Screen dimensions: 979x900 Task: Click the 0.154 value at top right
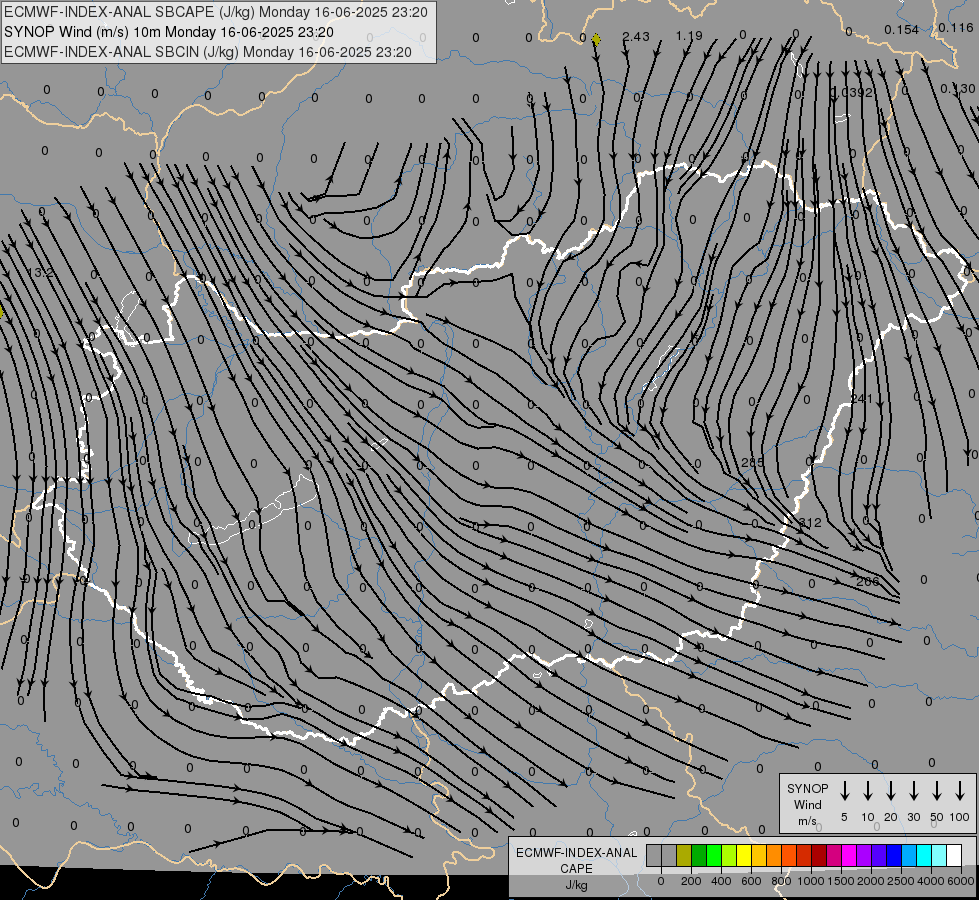point(902,29)
